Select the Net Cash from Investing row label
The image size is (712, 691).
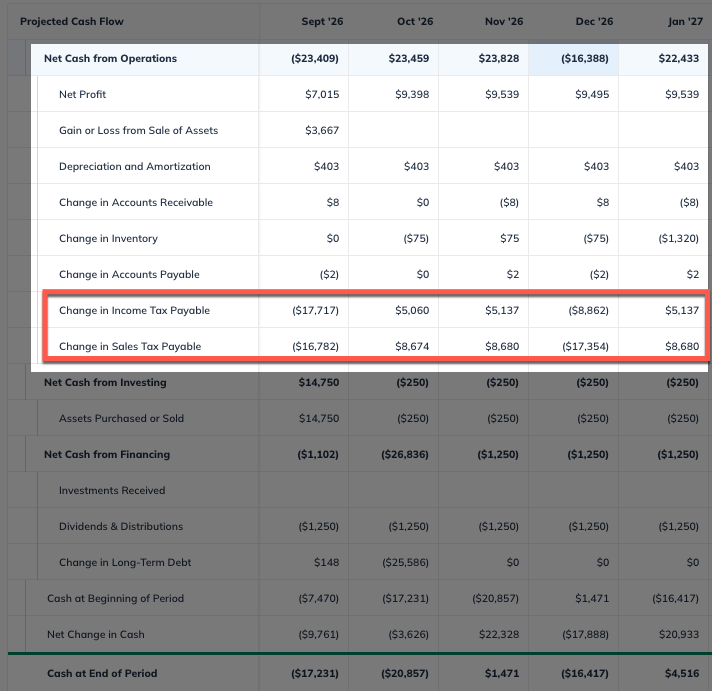[x=105, y=382]
